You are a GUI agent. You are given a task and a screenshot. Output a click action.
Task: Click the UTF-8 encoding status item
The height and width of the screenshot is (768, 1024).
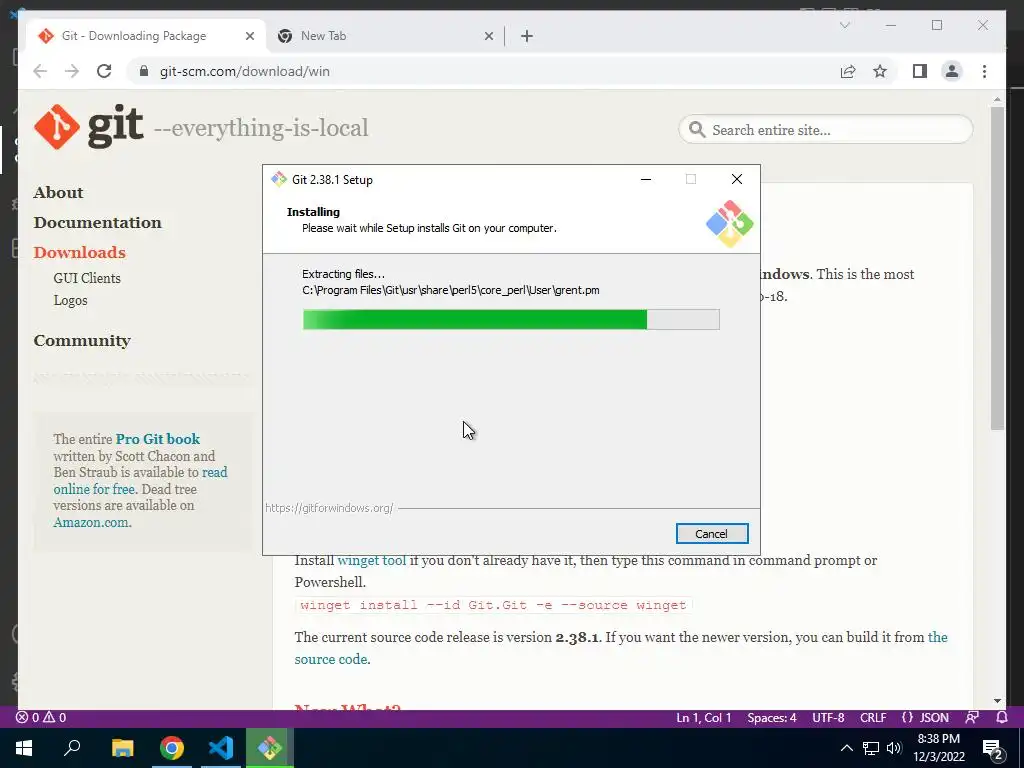828,718
